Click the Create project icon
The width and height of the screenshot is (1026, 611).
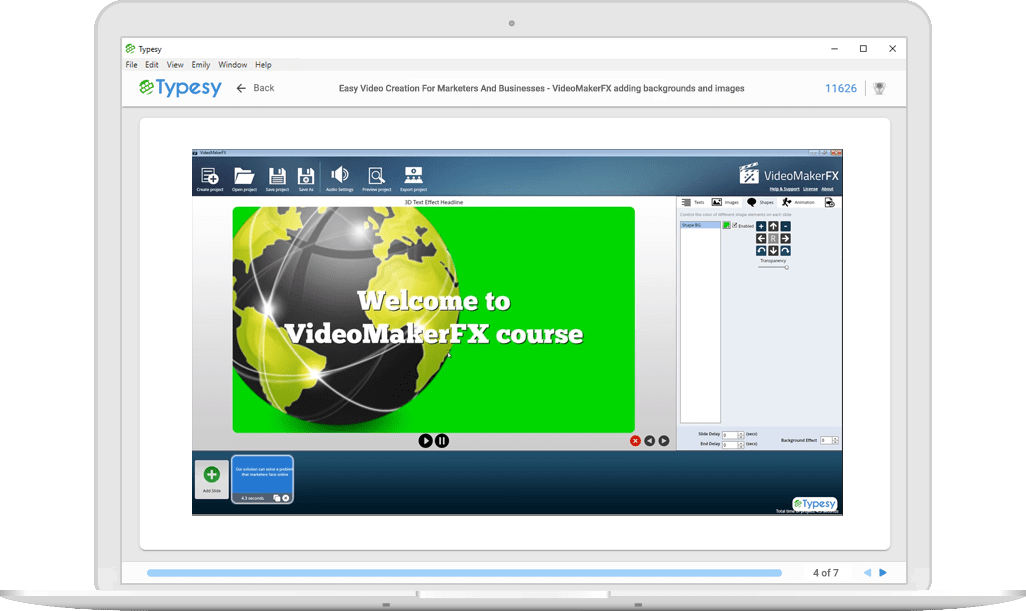[x=210, y=176]
